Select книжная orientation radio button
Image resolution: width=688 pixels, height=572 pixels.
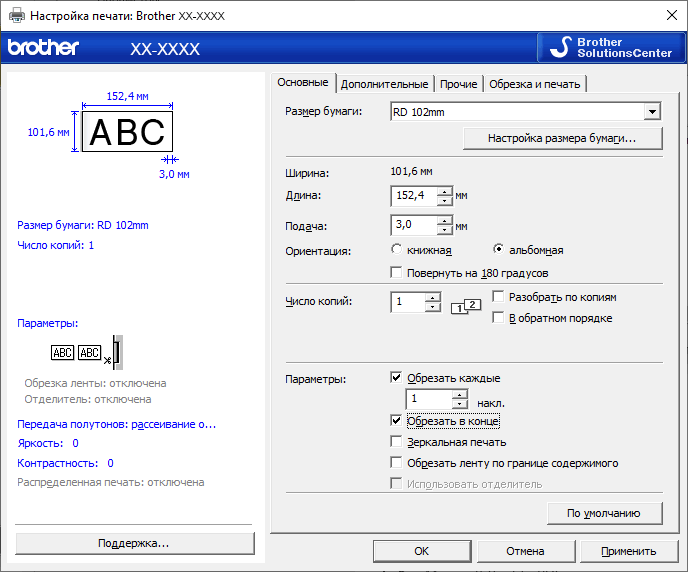397,250
